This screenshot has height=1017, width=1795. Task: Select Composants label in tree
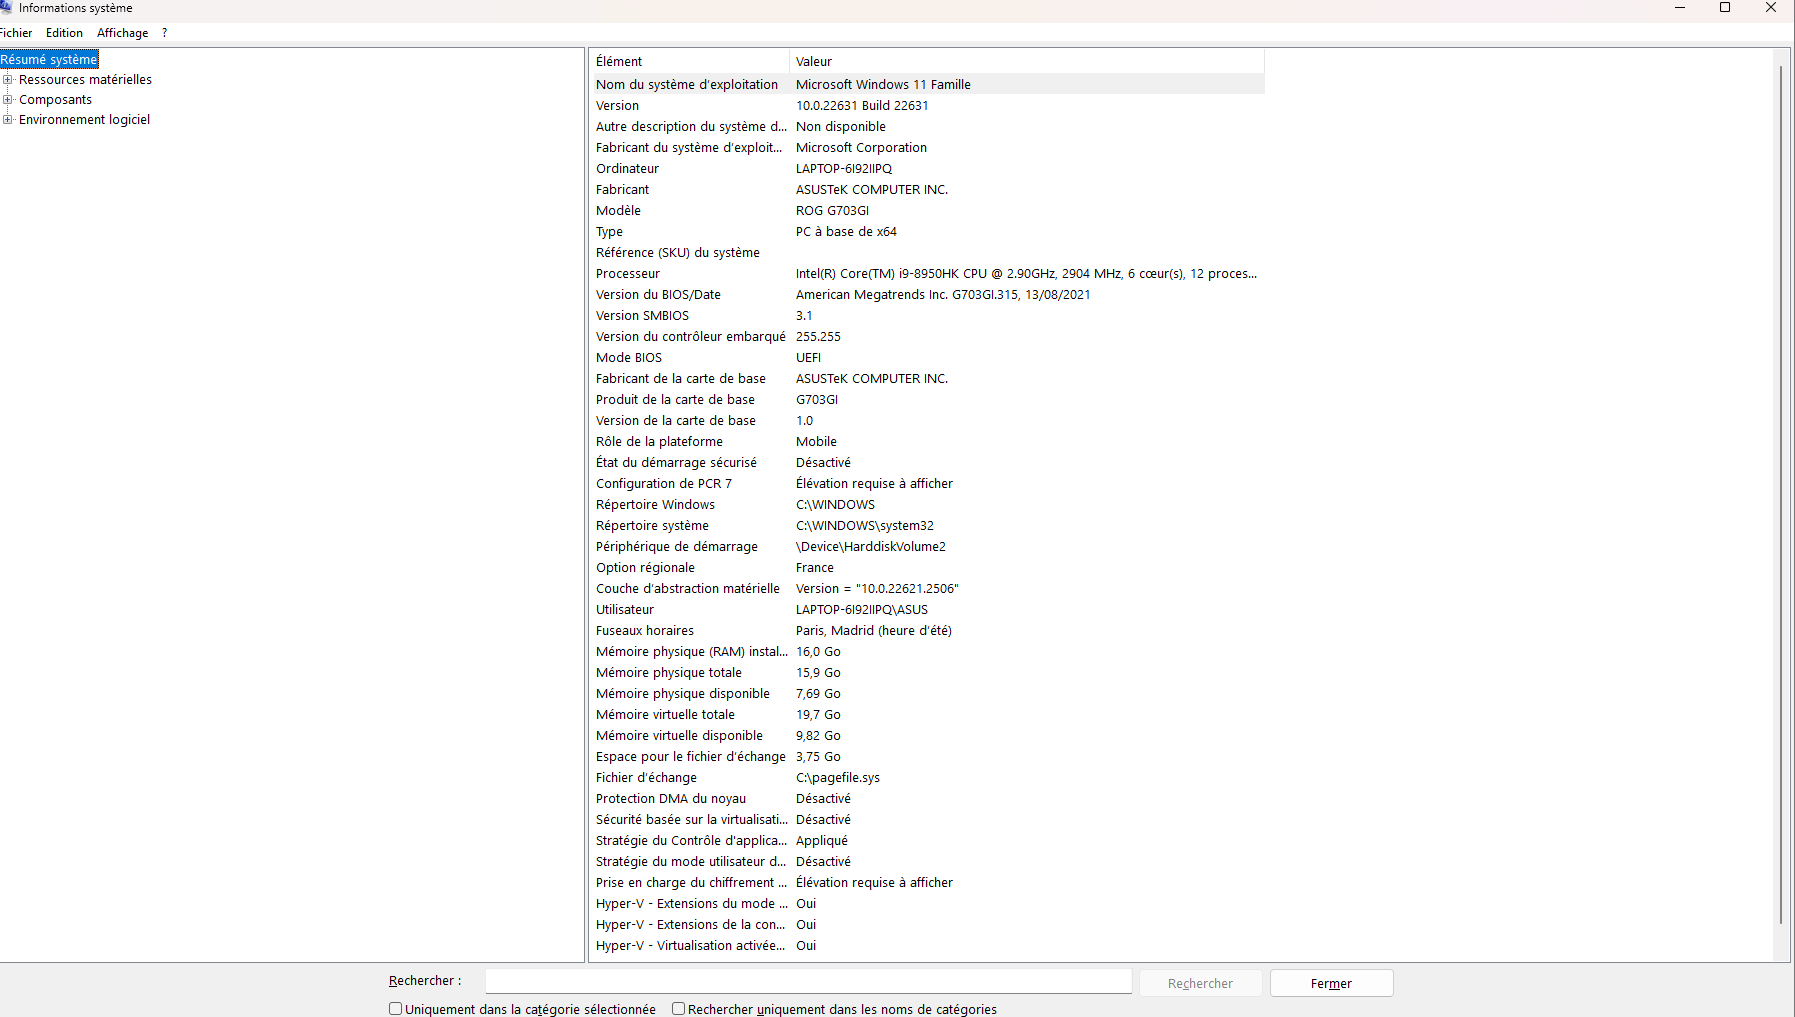(x=55, y=99)
